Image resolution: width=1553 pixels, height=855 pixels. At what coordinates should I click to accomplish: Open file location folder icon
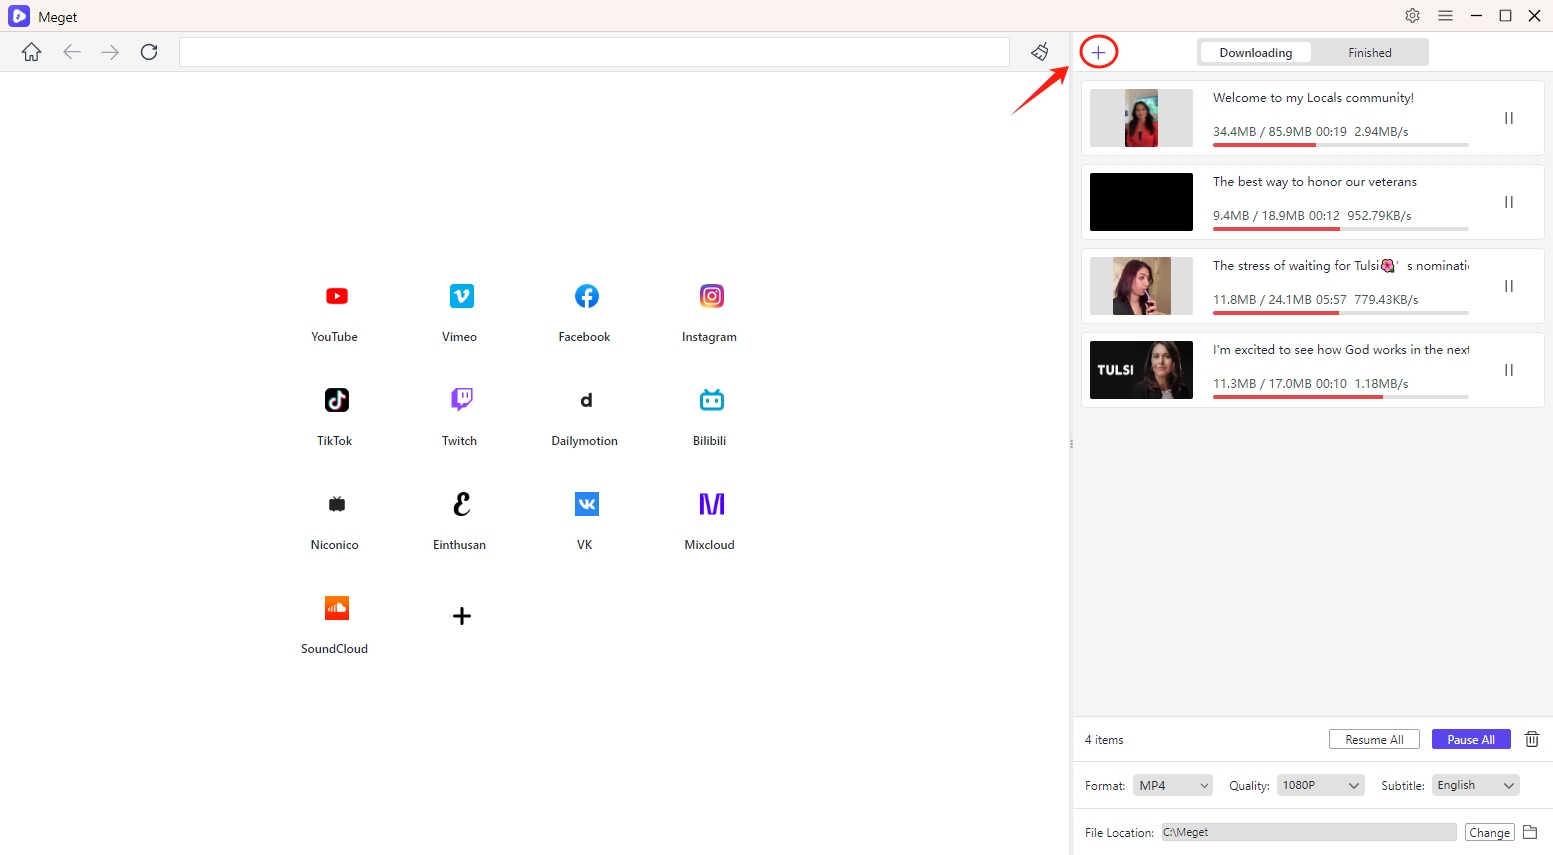tap(1530, 832)
